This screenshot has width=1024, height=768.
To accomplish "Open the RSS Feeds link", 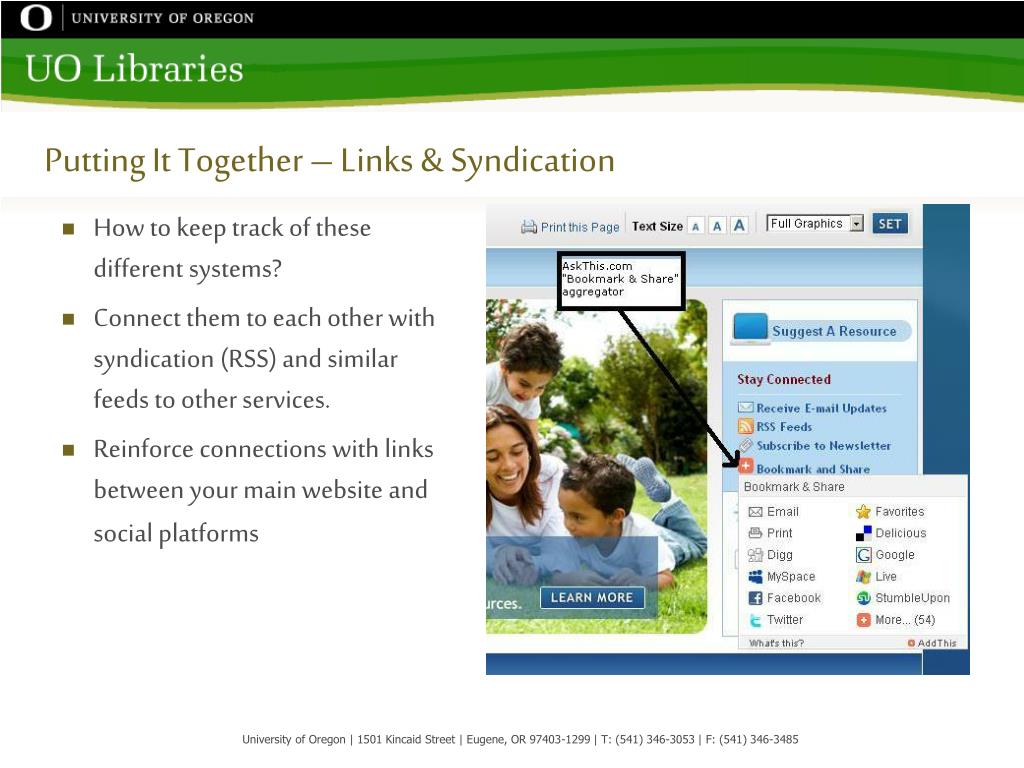I will [784, 427].
